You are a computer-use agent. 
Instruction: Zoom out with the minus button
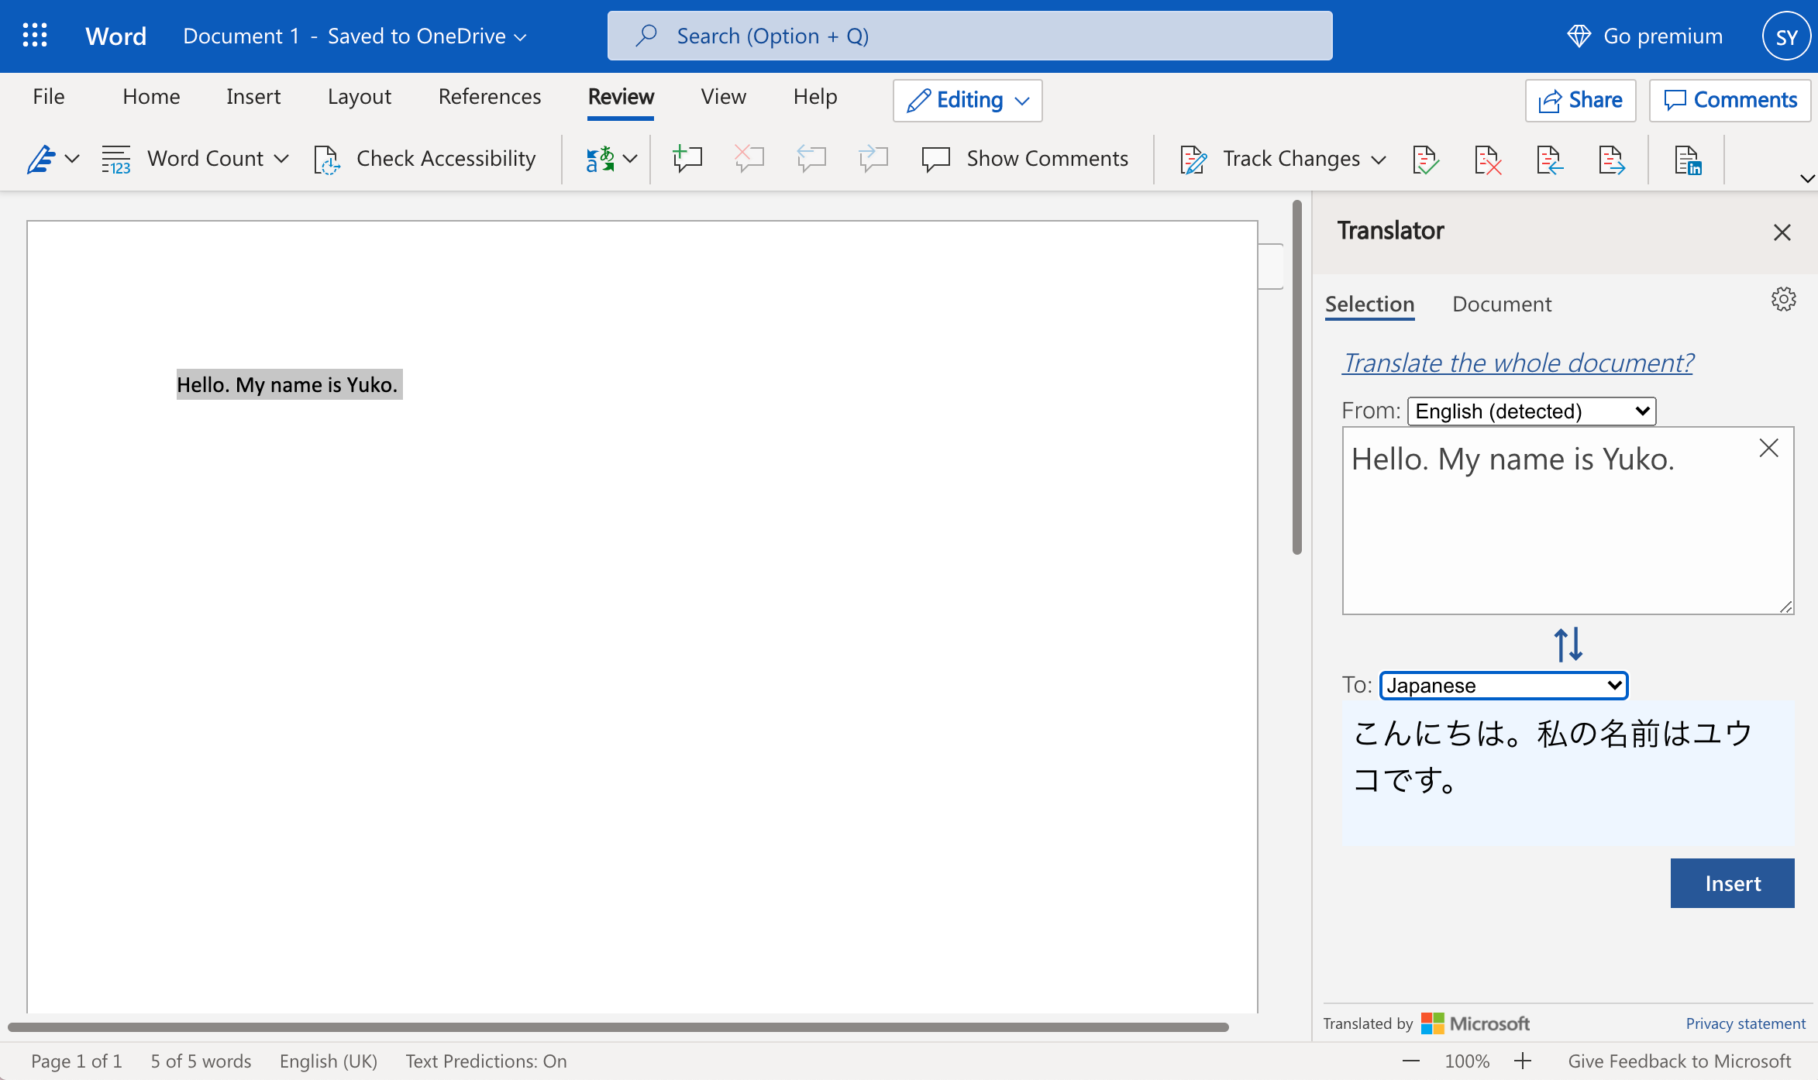(x=1411, y=1061)
